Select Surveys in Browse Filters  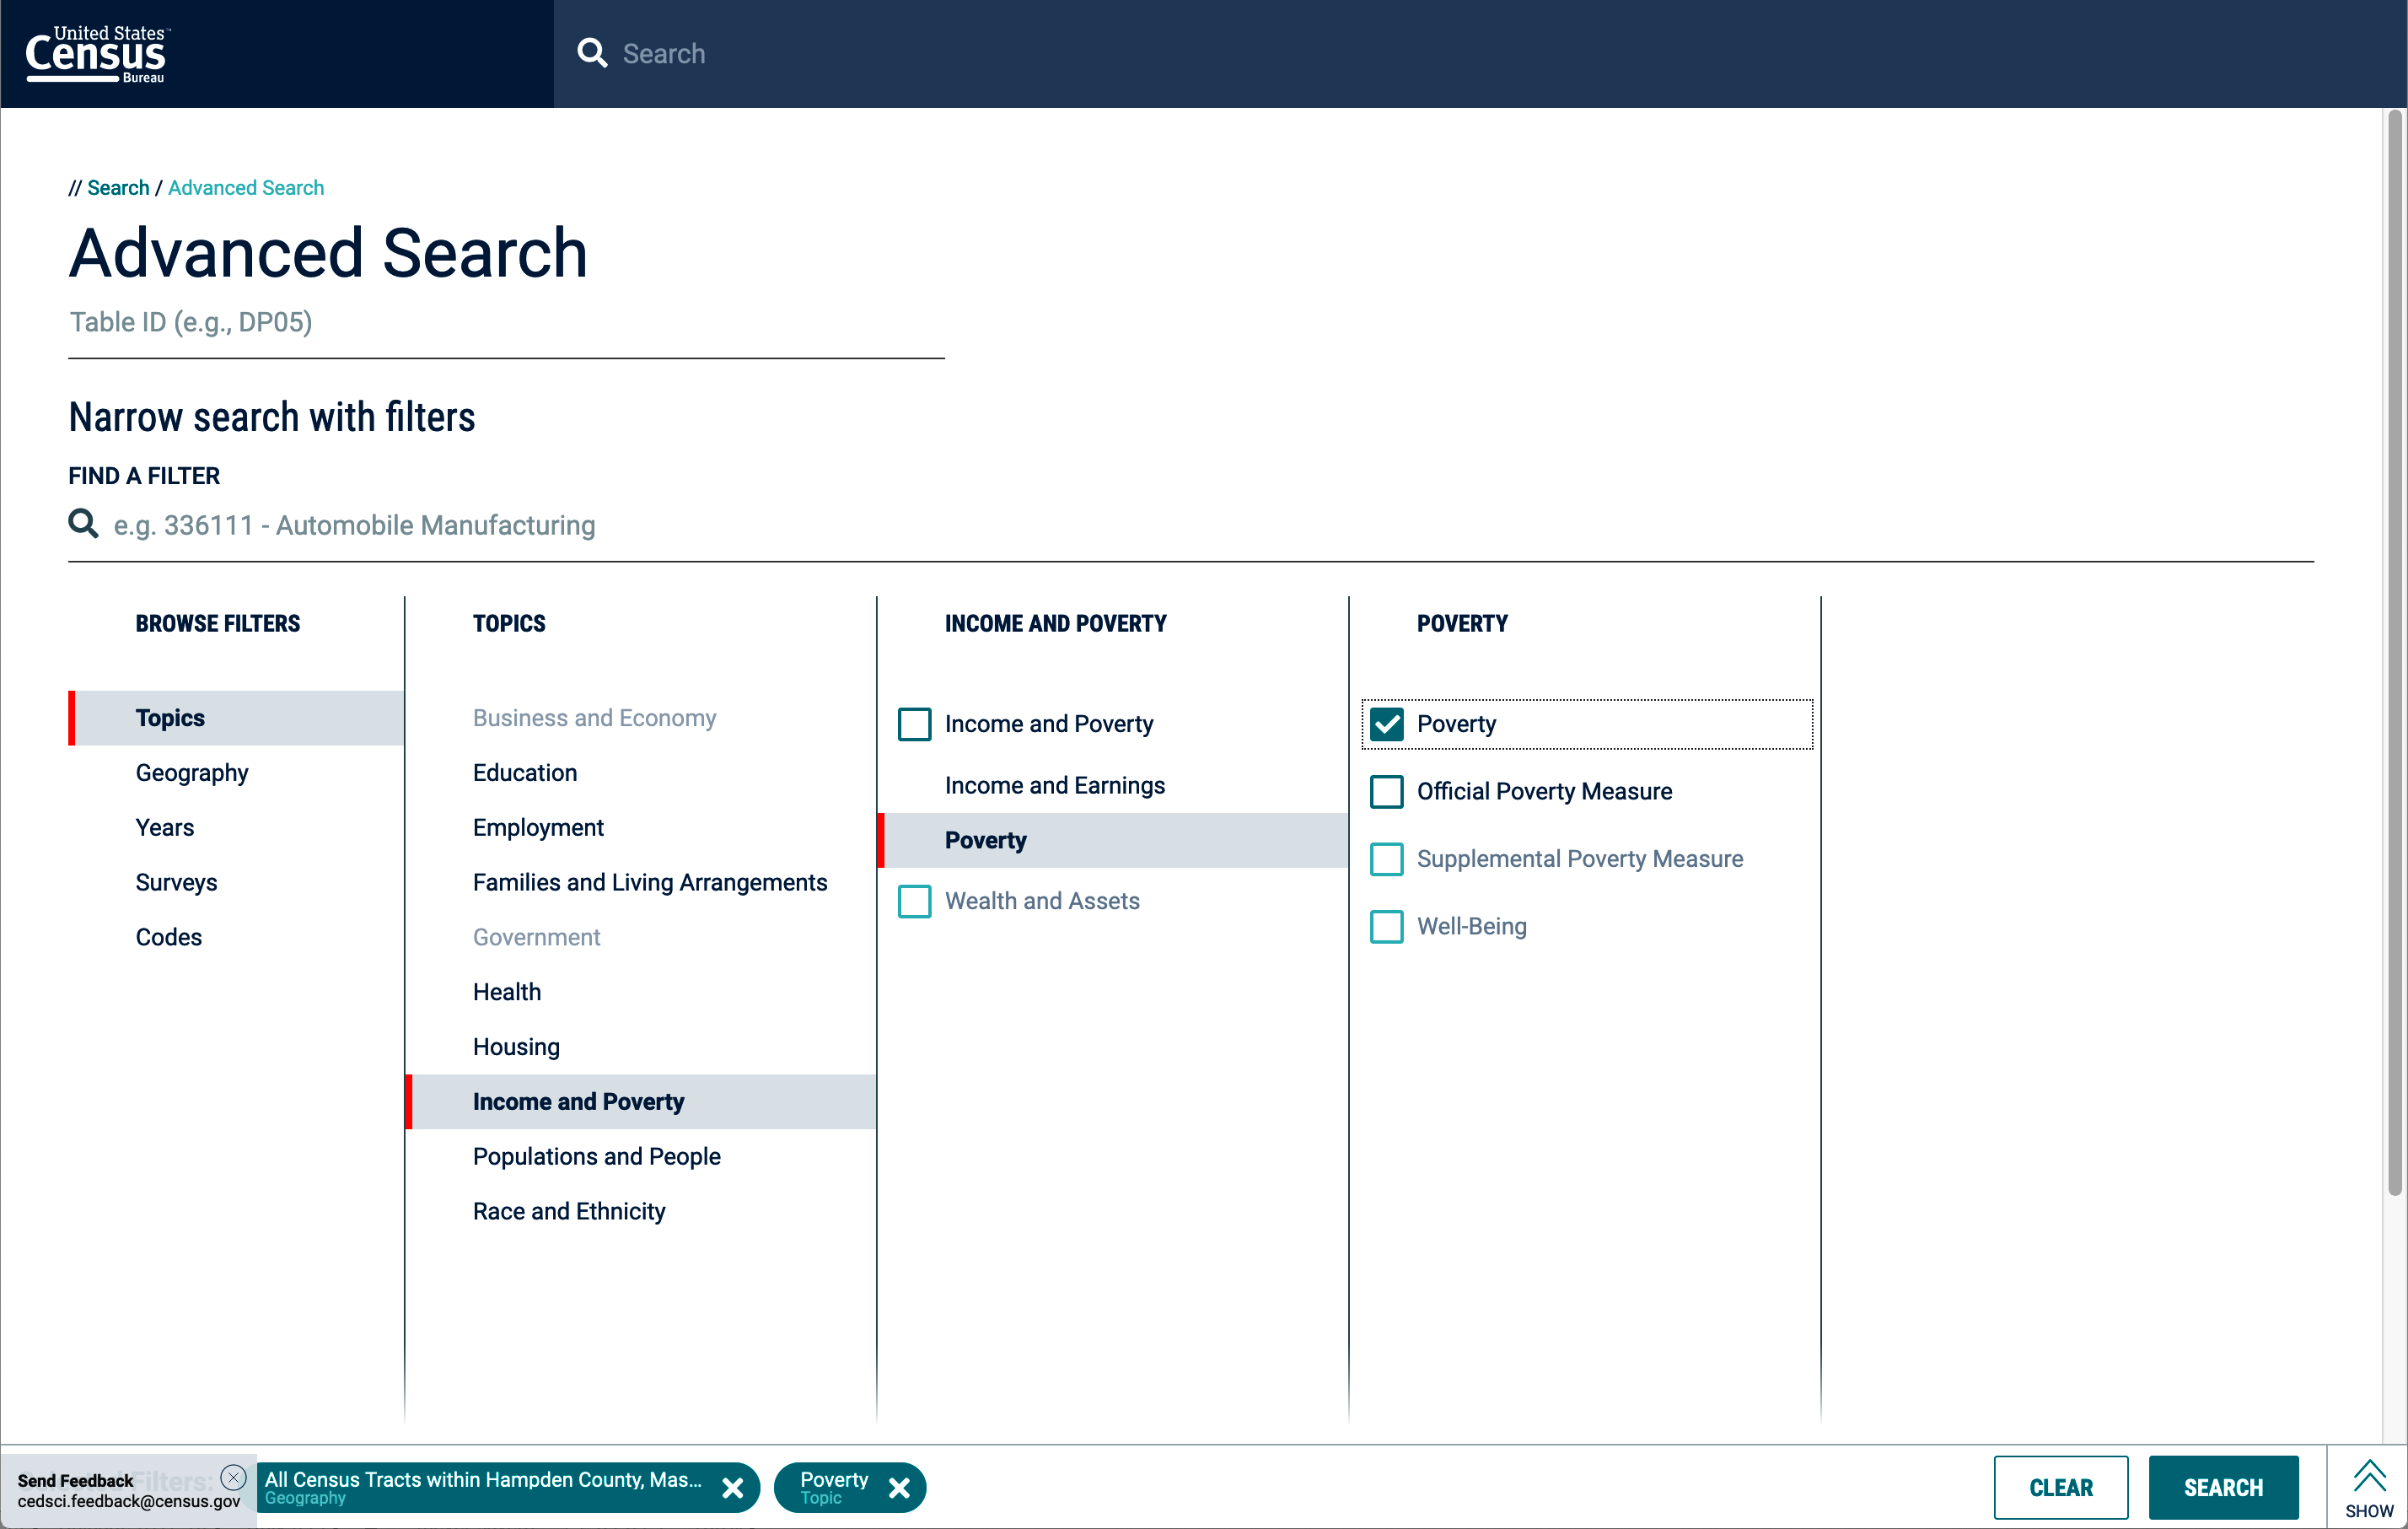(x=176, y=882)
